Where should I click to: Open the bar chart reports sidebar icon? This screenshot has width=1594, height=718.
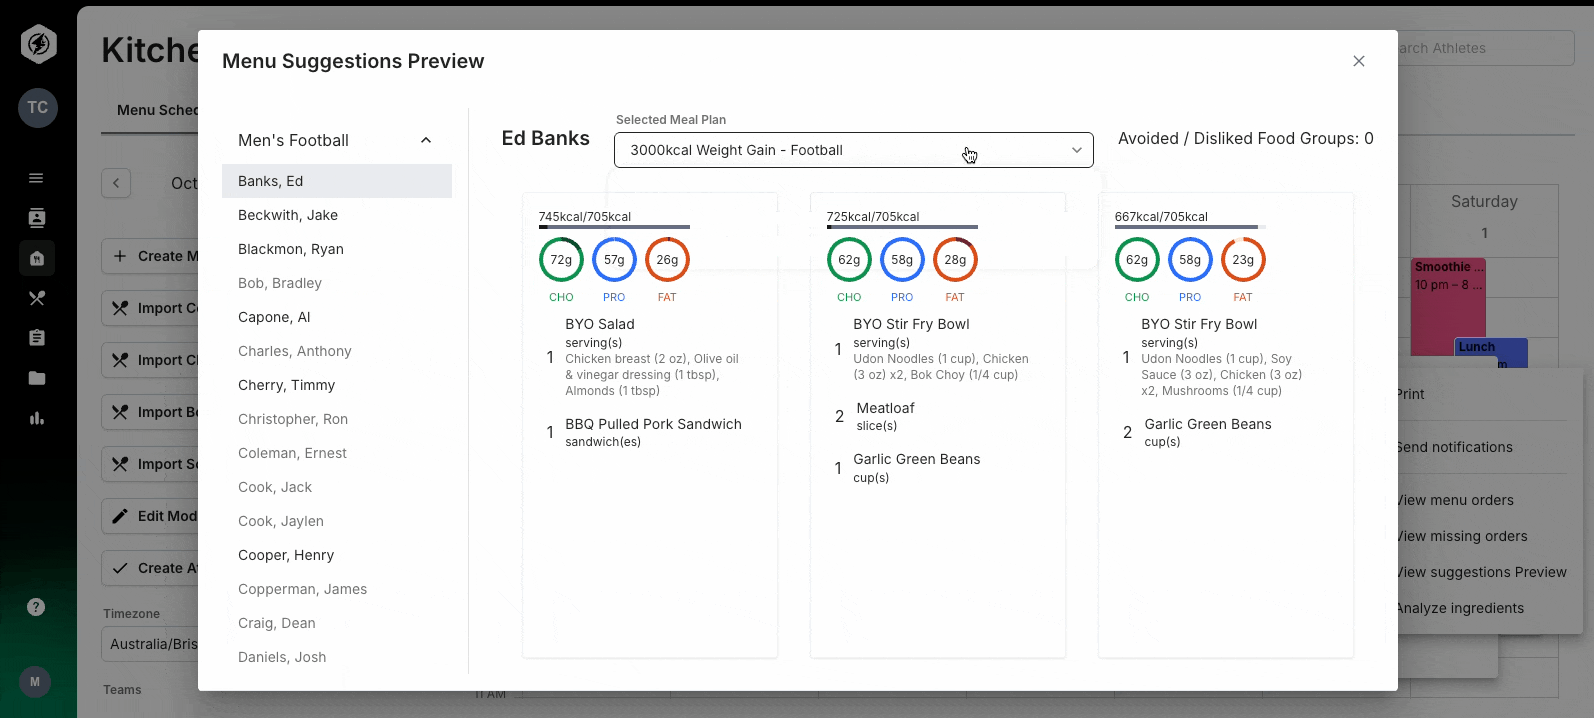point(37,418)
